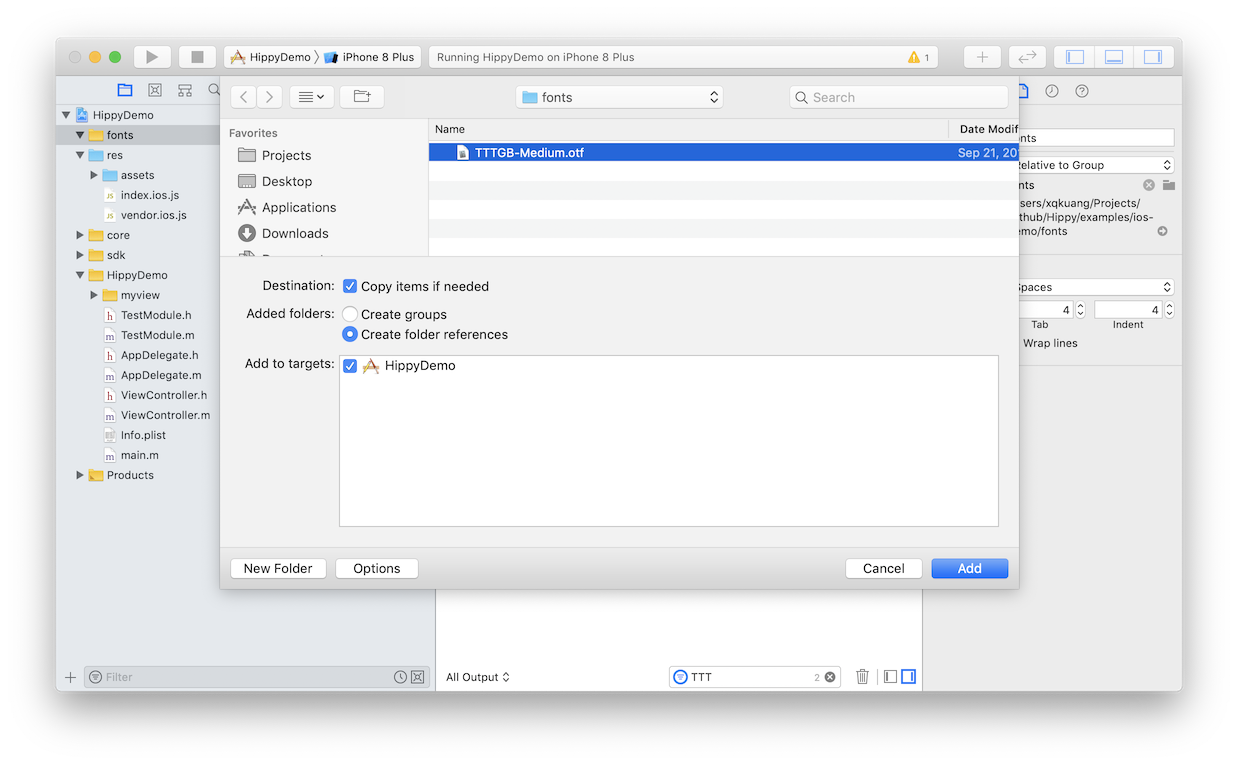Click the add (+) button below navigator
1238x765 pixels.
70,677
